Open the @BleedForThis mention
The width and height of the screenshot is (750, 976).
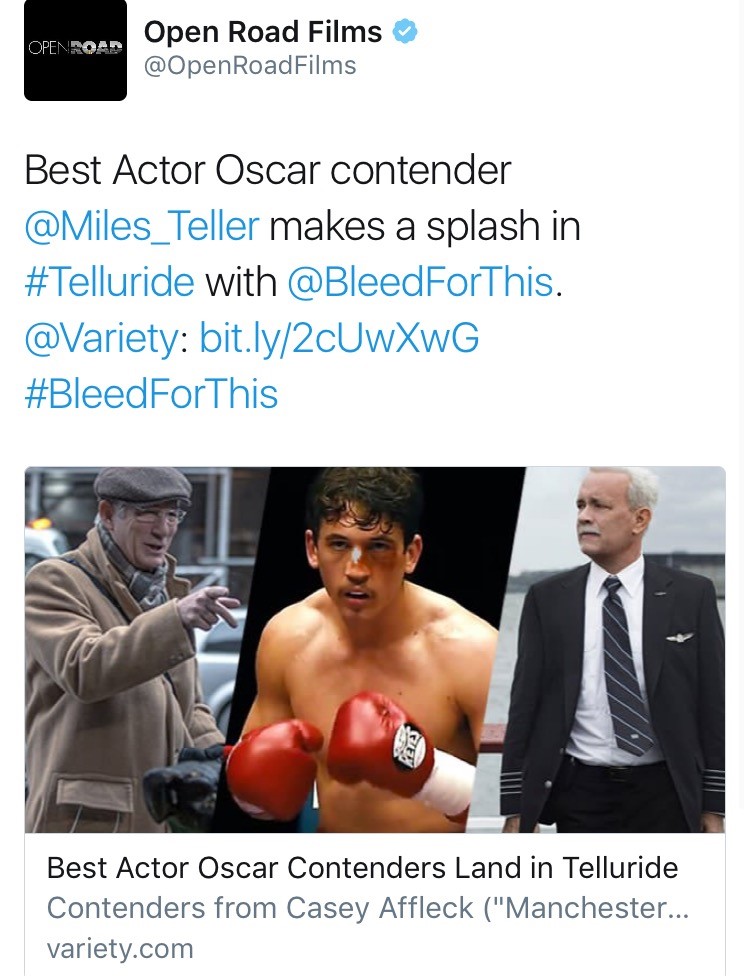(420, 281)
